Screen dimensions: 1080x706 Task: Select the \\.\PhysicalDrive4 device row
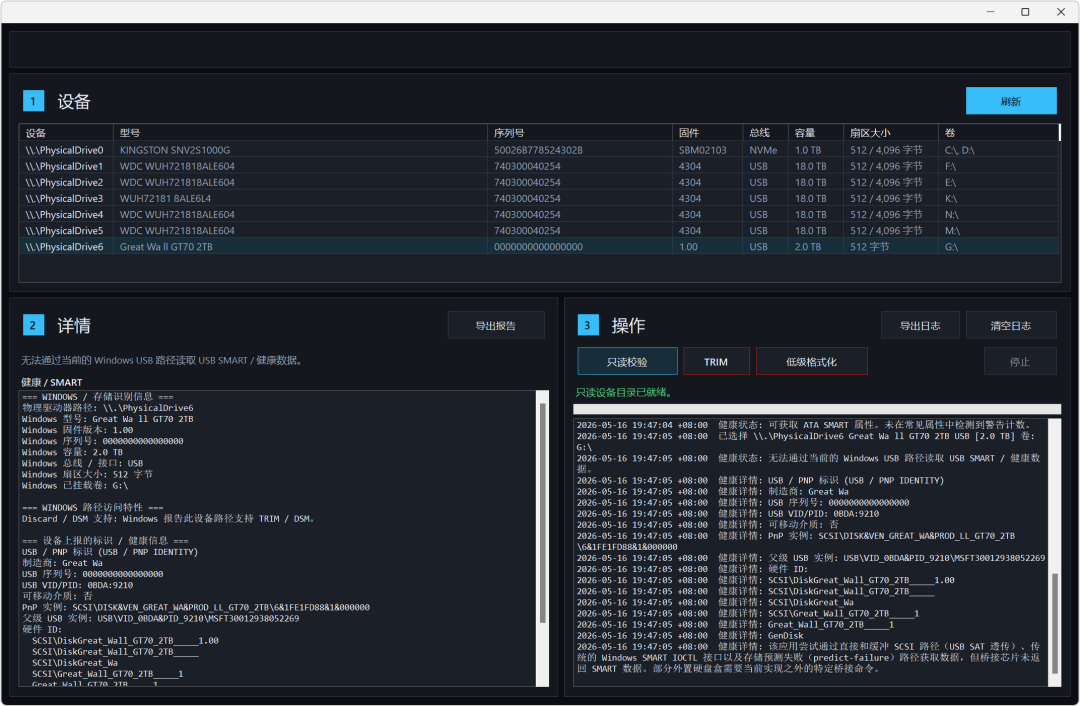(x=539, y=214)
